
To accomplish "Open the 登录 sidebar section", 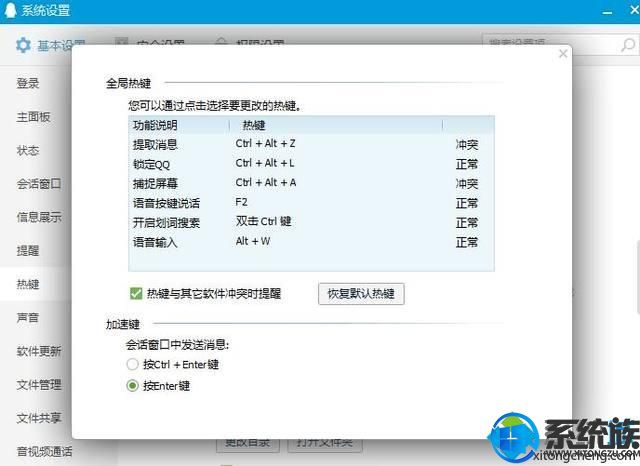I will tap(28, 83).
